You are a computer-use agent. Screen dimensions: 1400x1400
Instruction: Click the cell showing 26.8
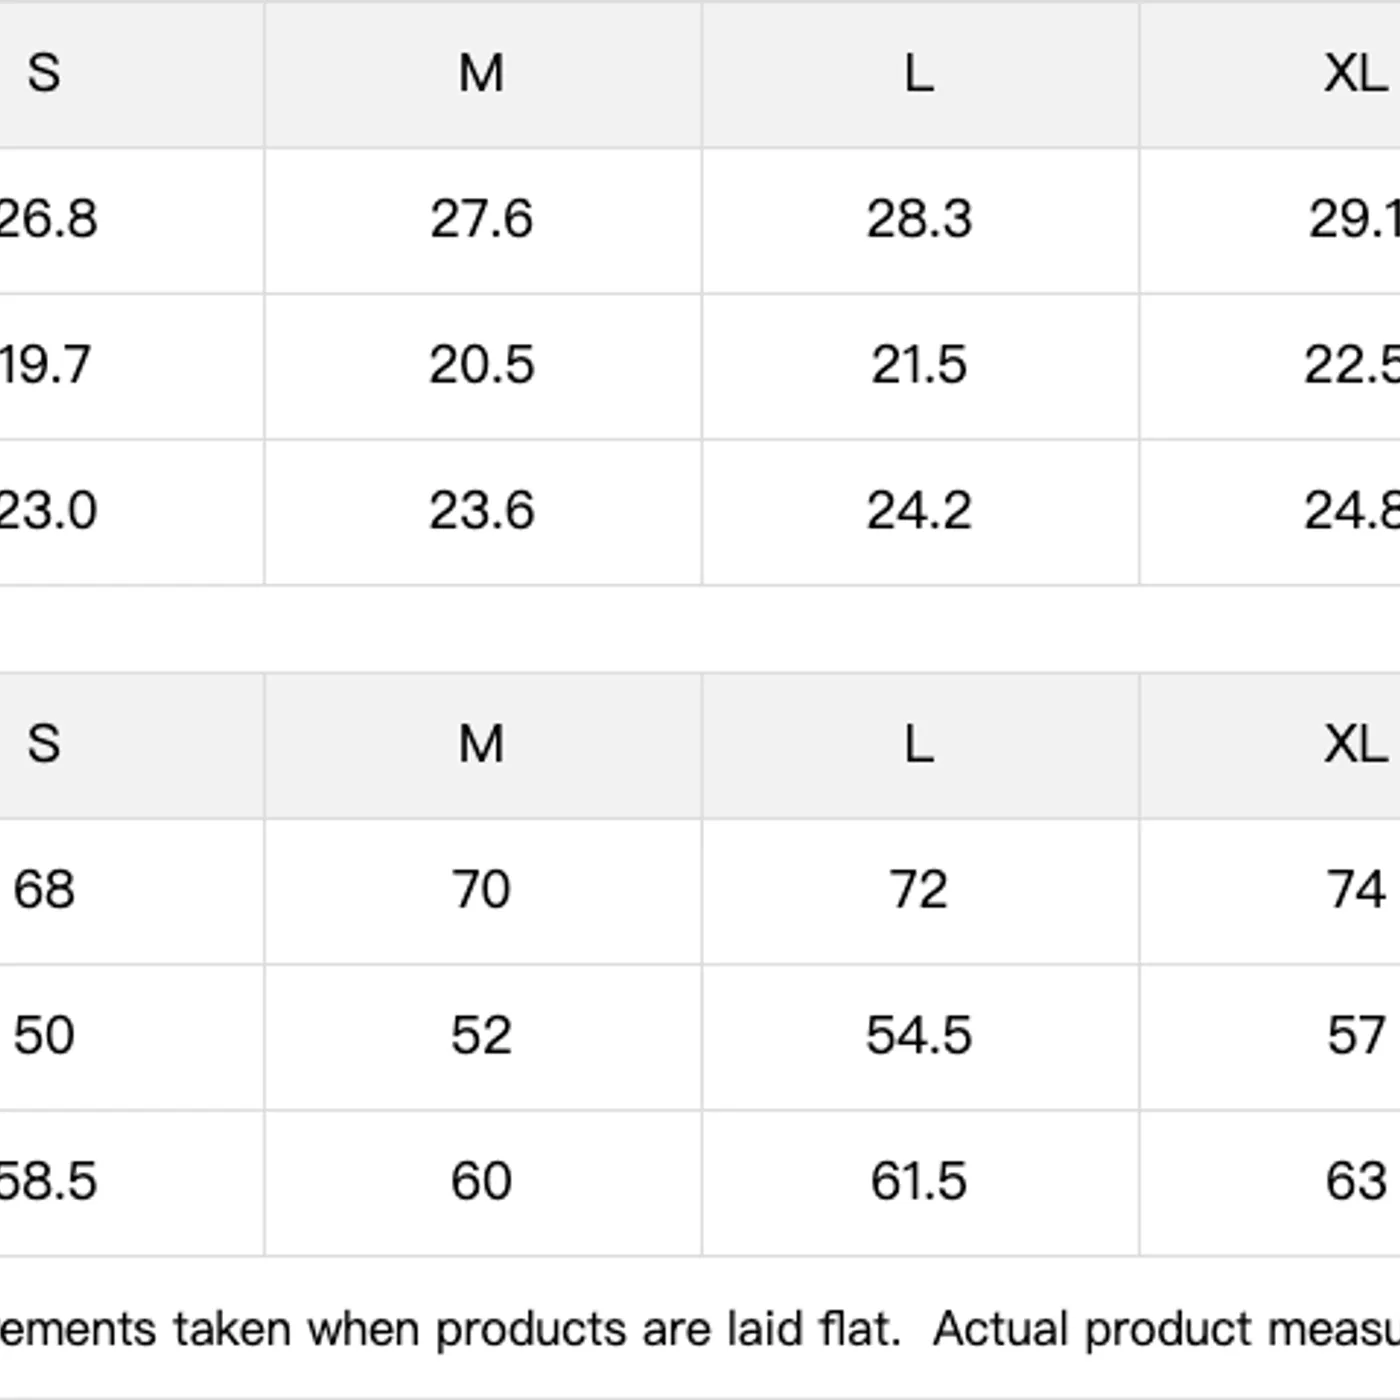point(50,219)
